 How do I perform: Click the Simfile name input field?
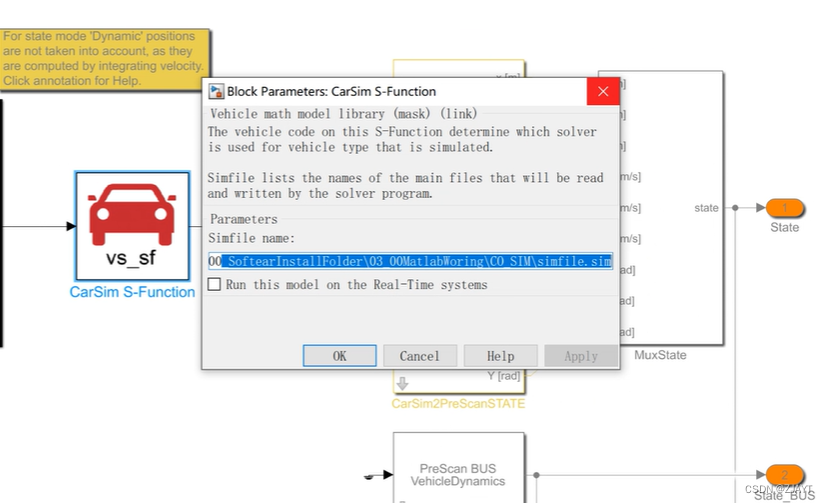click(410, 261)
